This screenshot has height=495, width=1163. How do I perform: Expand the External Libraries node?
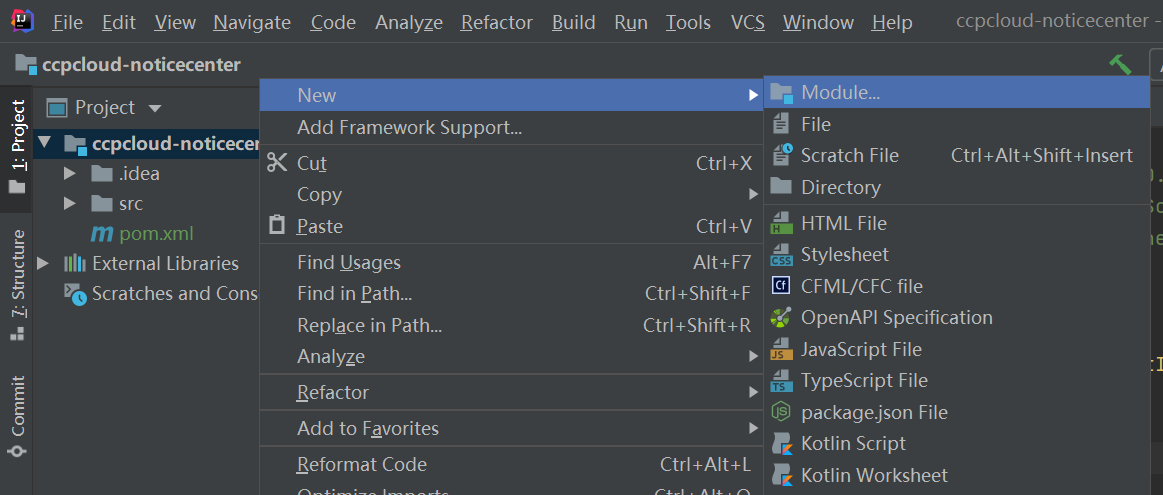[43, 263]
